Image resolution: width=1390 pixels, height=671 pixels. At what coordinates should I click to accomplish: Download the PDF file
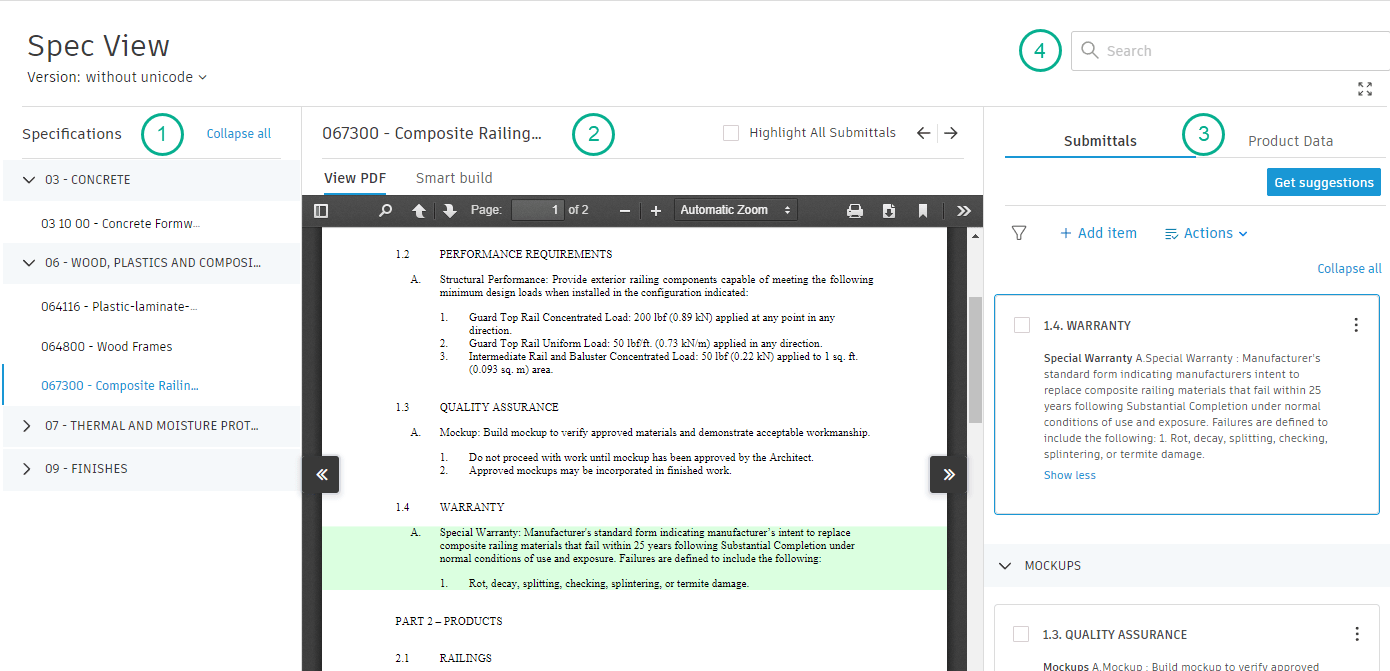(x=889, y=211)
